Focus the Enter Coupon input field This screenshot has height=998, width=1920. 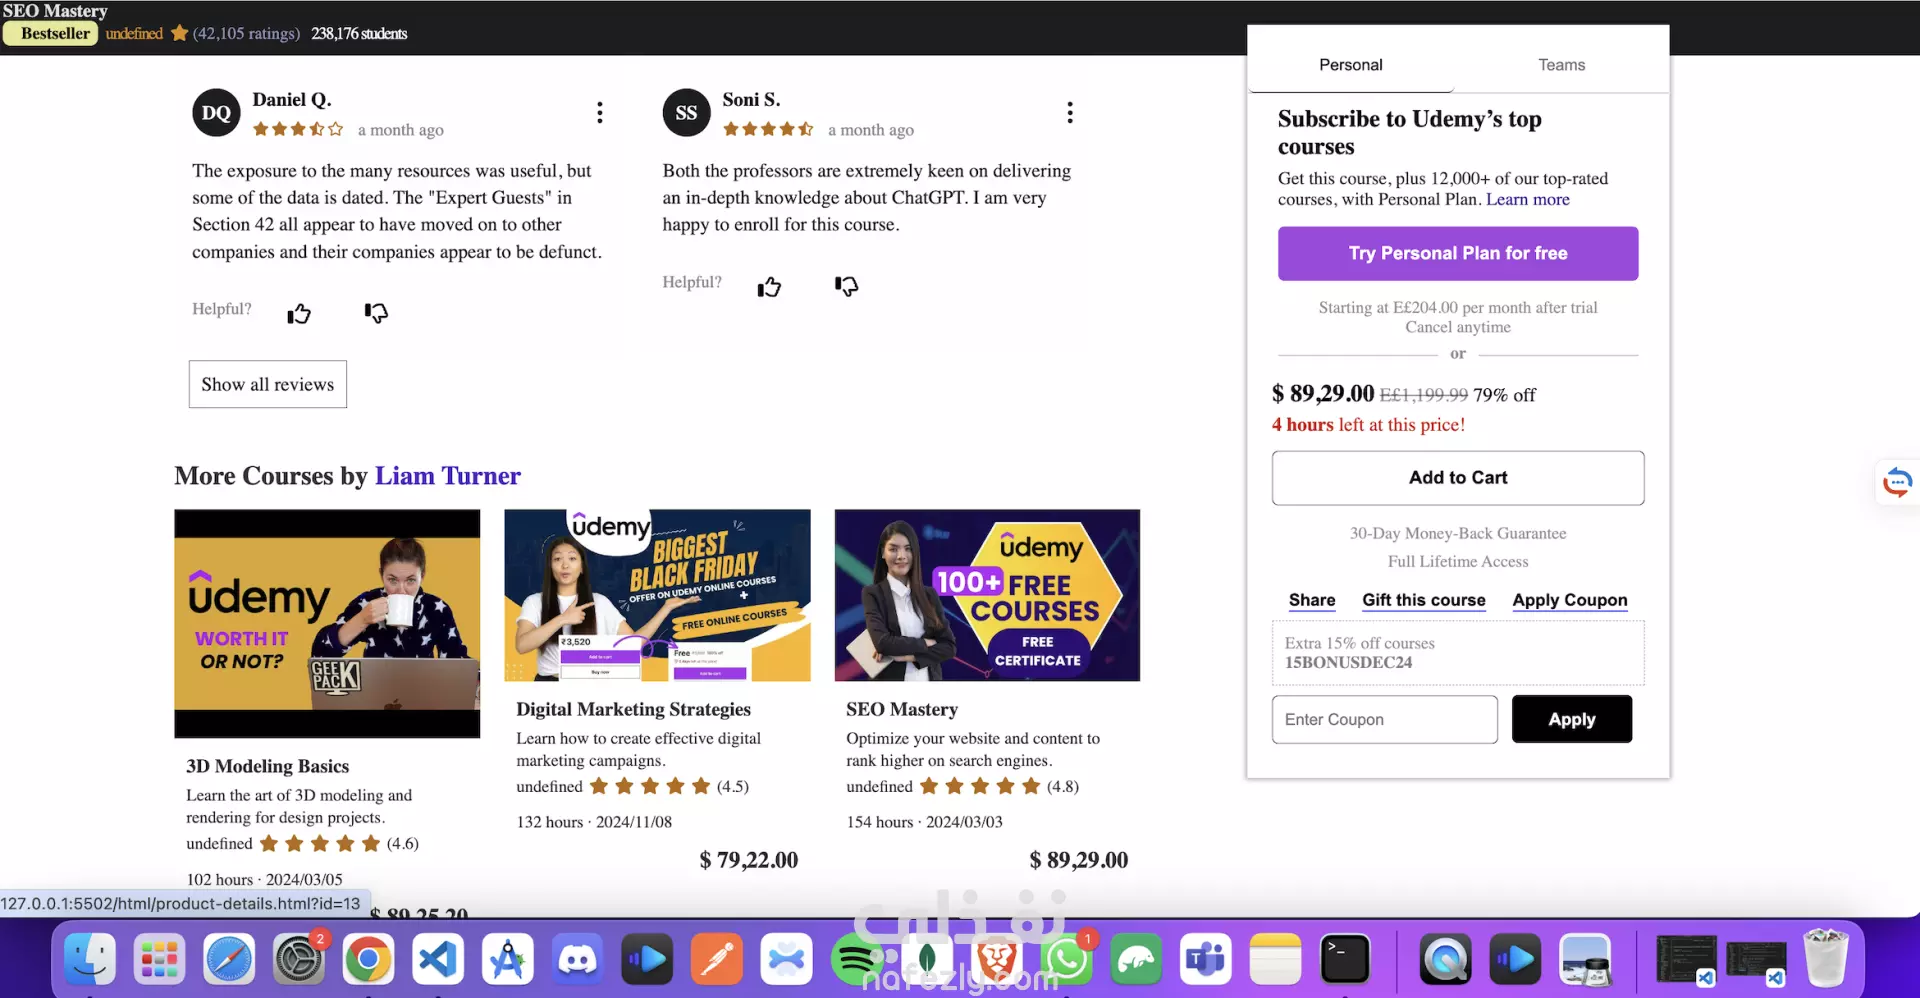[x=1384, y=720]
